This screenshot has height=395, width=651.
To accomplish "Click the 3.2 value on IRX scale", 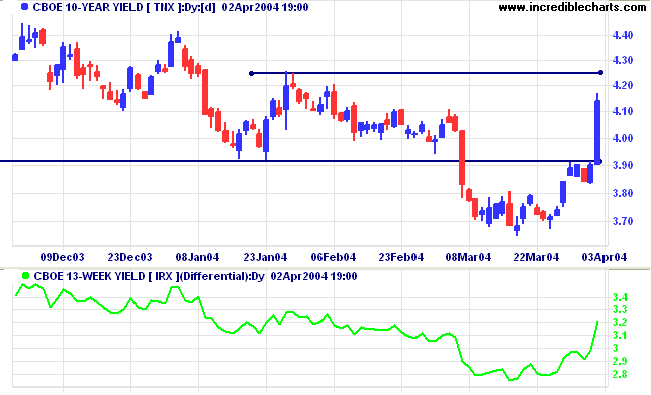I will [619, 322].
